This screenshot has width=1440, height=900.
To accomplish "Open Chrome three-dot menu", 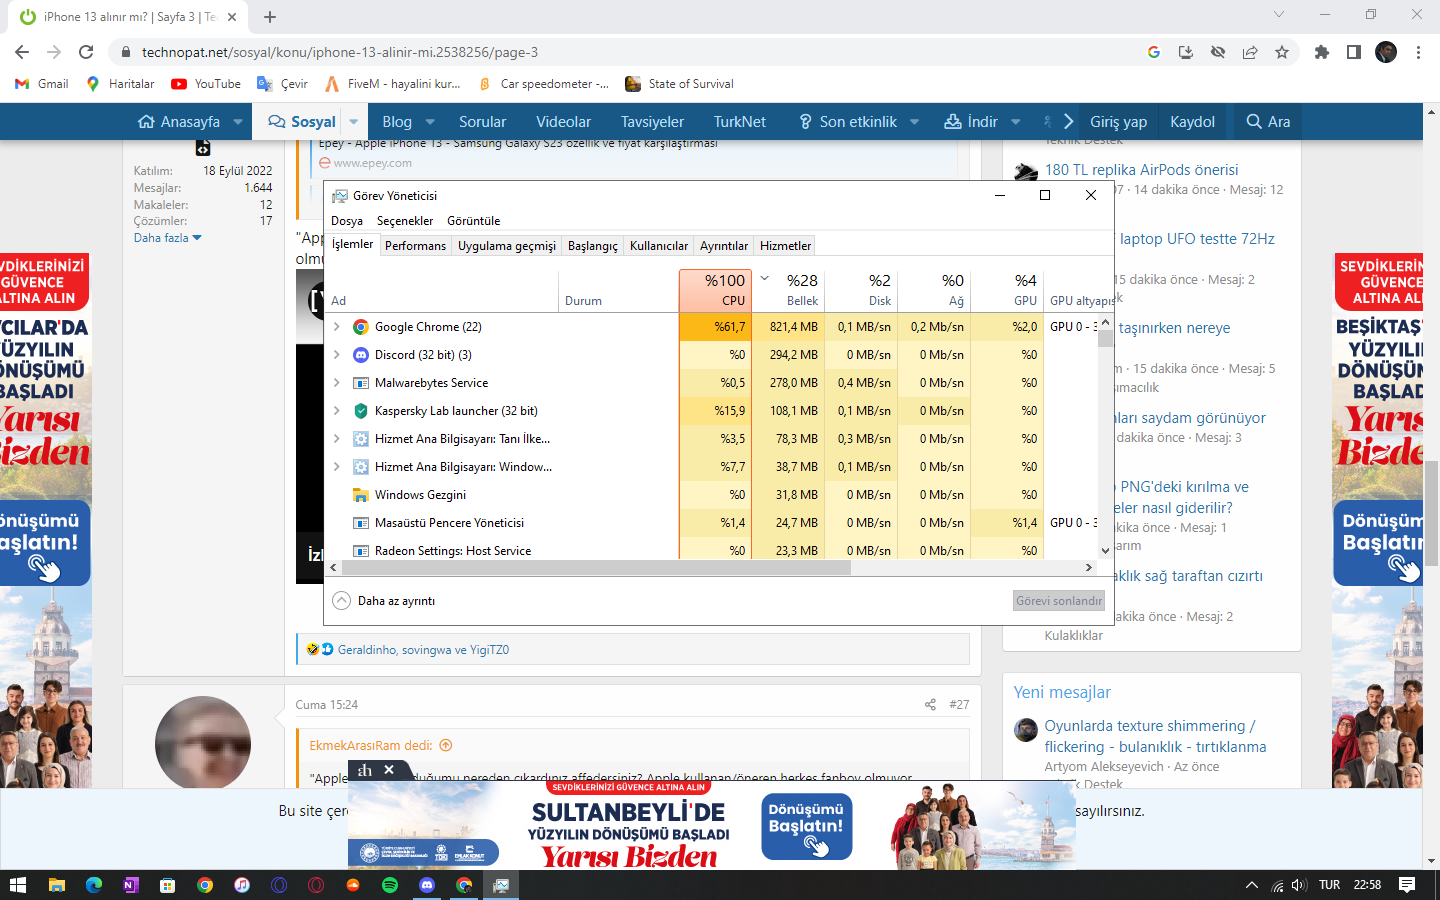I will tap(1418, 52).
